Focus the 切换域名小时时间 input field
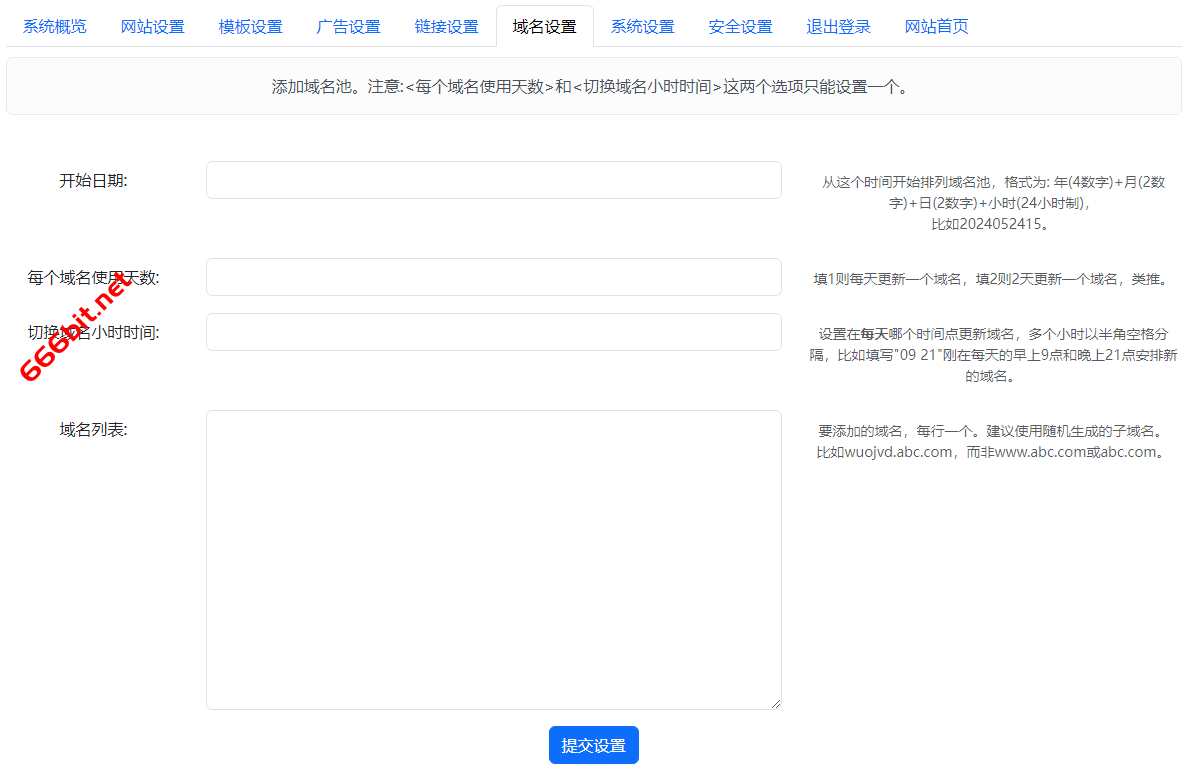Viewport: 1187px width, 771px height. click(x=493, y=331)
